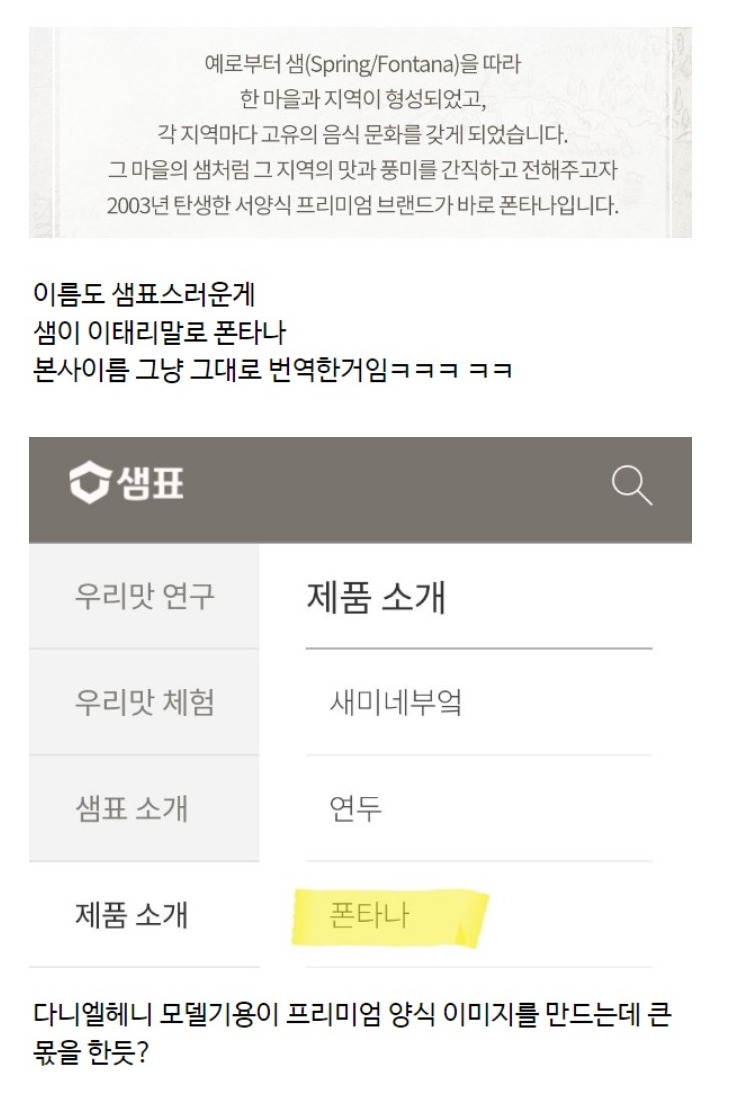The width and height of the screenshot is (735, 1097).
Task: Click the 제품 소개 heading on the right panel
Action: click(376, 597)
